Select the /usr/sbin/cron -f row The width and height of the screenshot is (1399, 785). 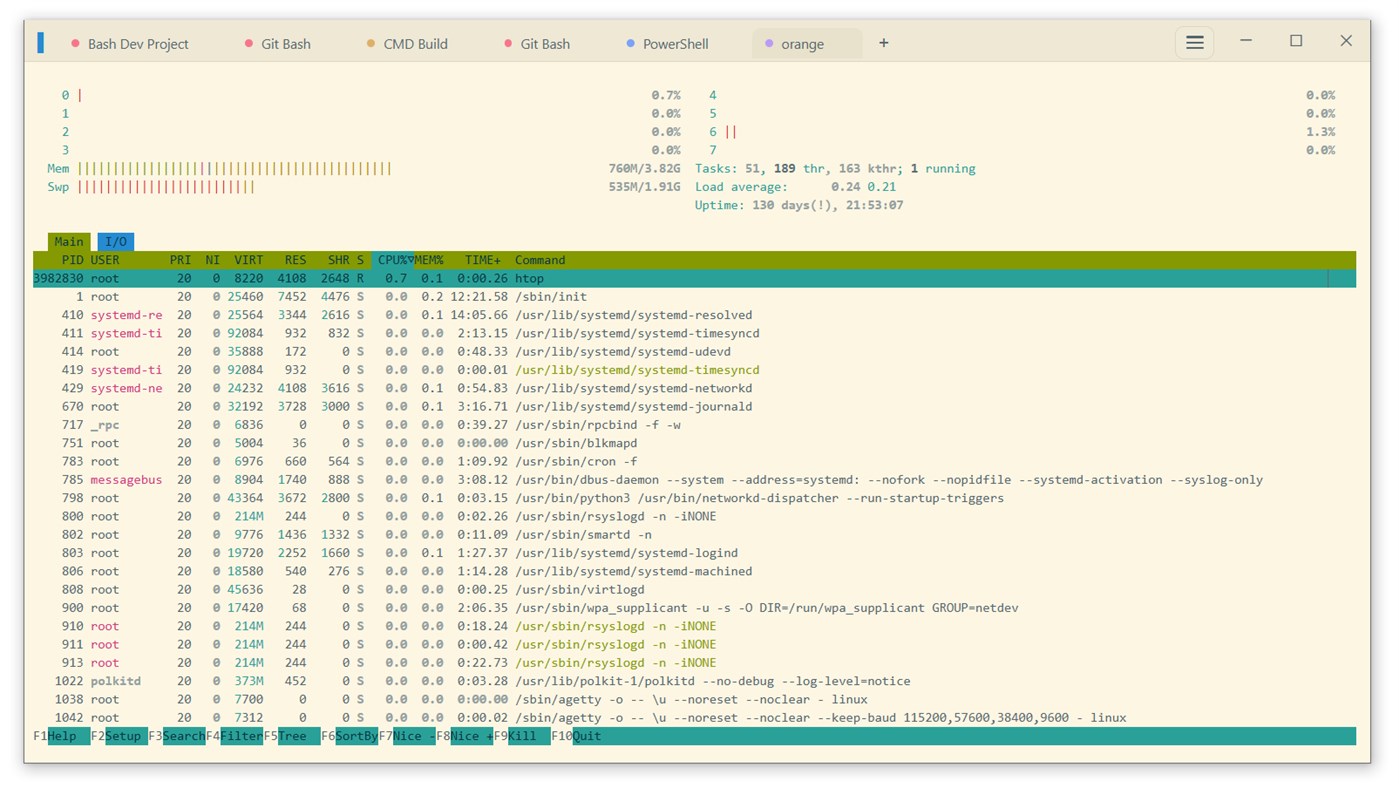[694, 462]
